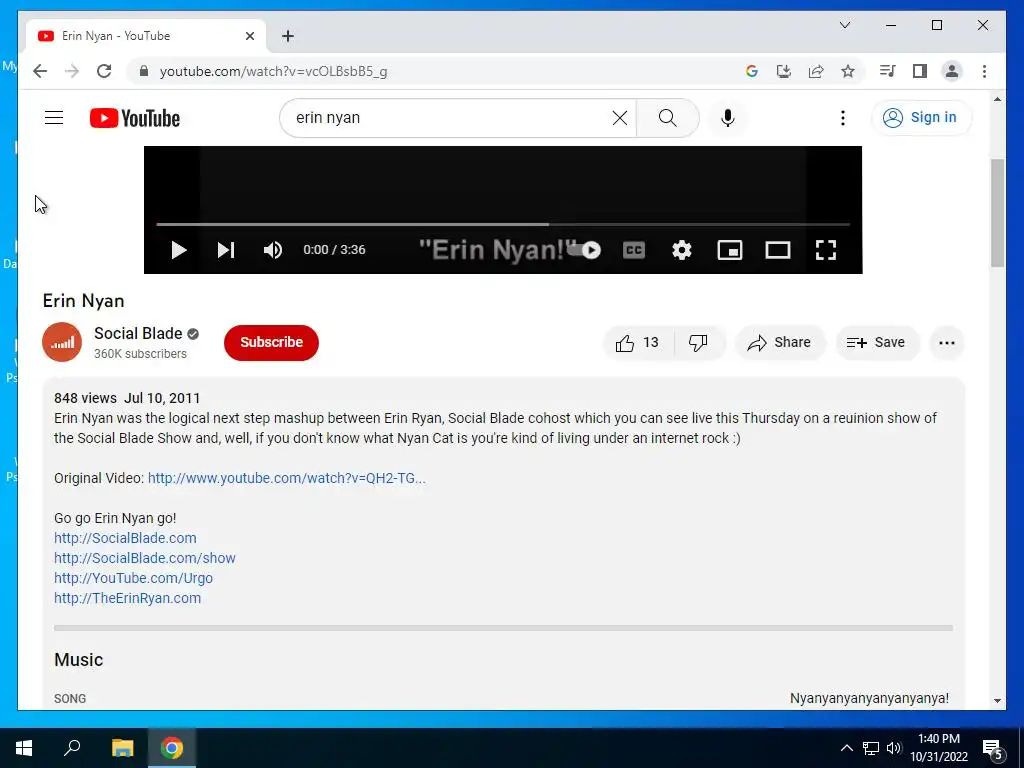Viewport: 1024px width, 768px height.
Task: View site information lock icon
Action: point(144,71)
